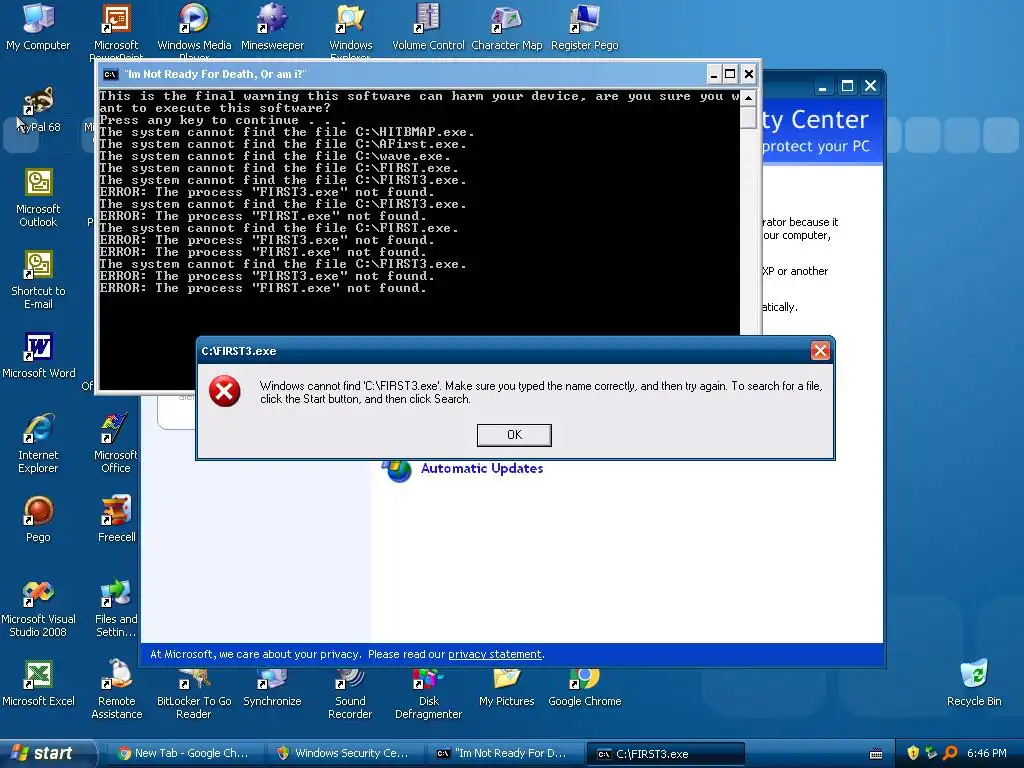Open the Start menu
Viewport: 1024px width, 768px height.
[x=48, y=753]
